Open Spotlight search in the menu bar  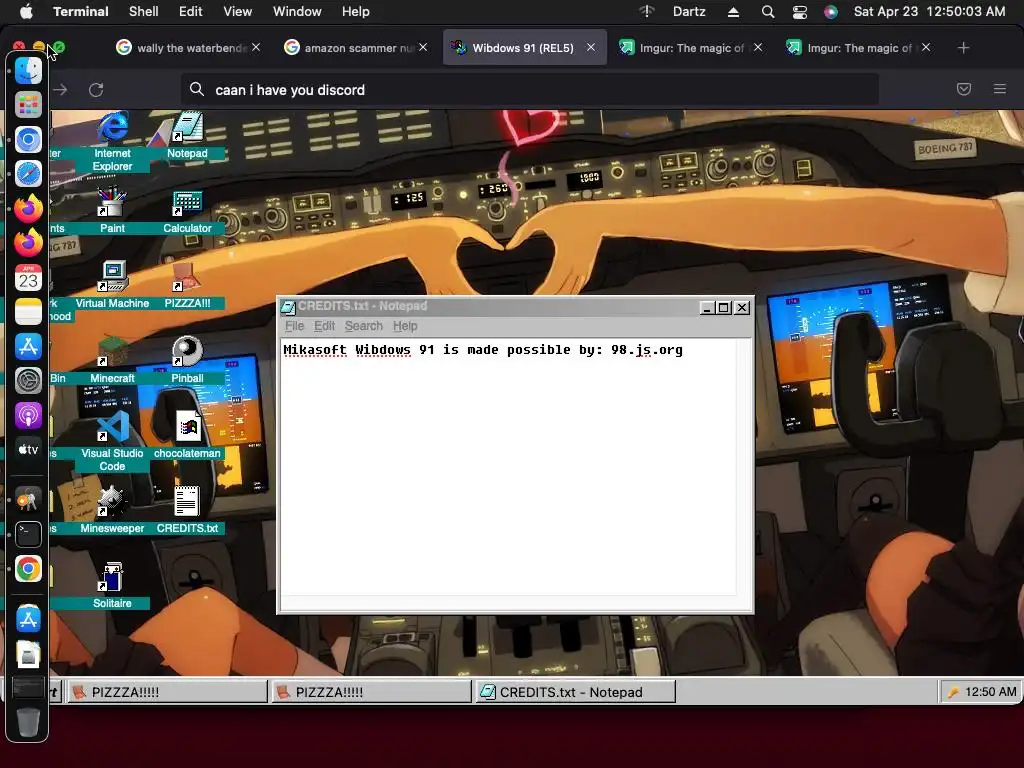pos(767,12)
